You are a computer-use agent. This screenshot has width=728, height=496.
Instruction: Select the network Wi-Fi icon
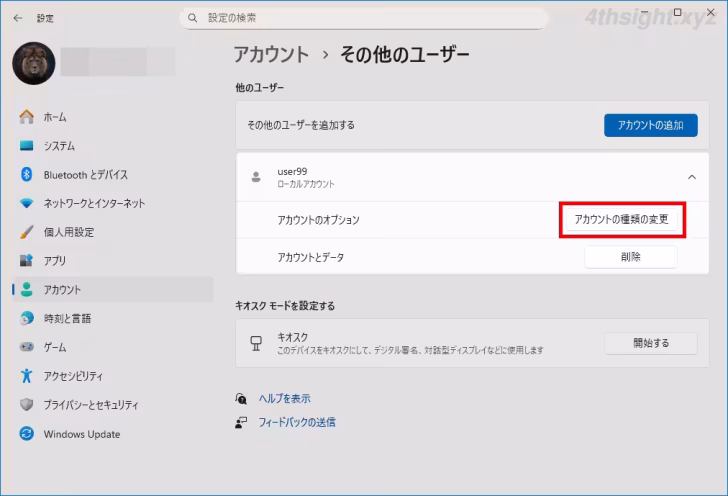click(x=27, y=204)
